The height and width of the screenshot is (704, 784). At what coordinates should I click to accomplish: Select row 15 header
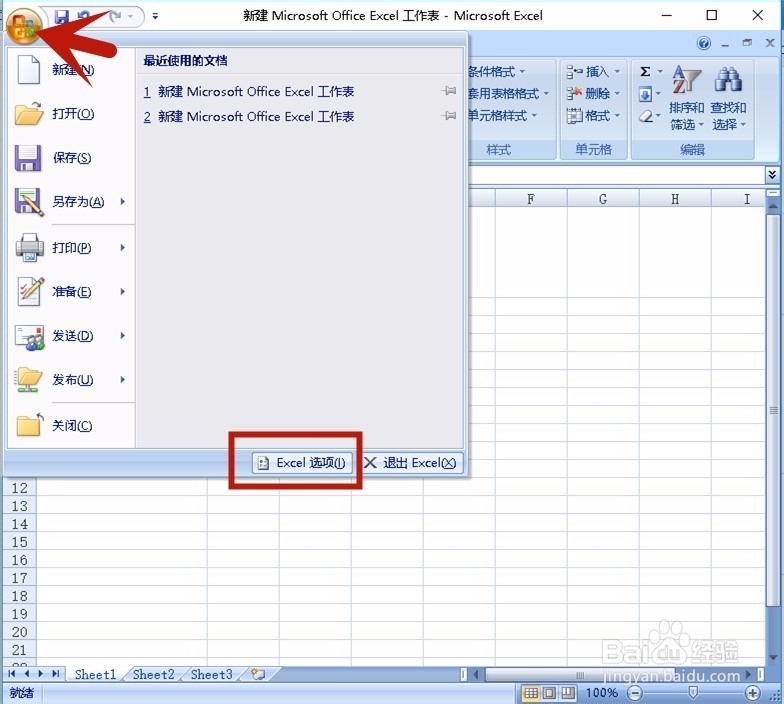pyautogui.click(x=20, y=542)
